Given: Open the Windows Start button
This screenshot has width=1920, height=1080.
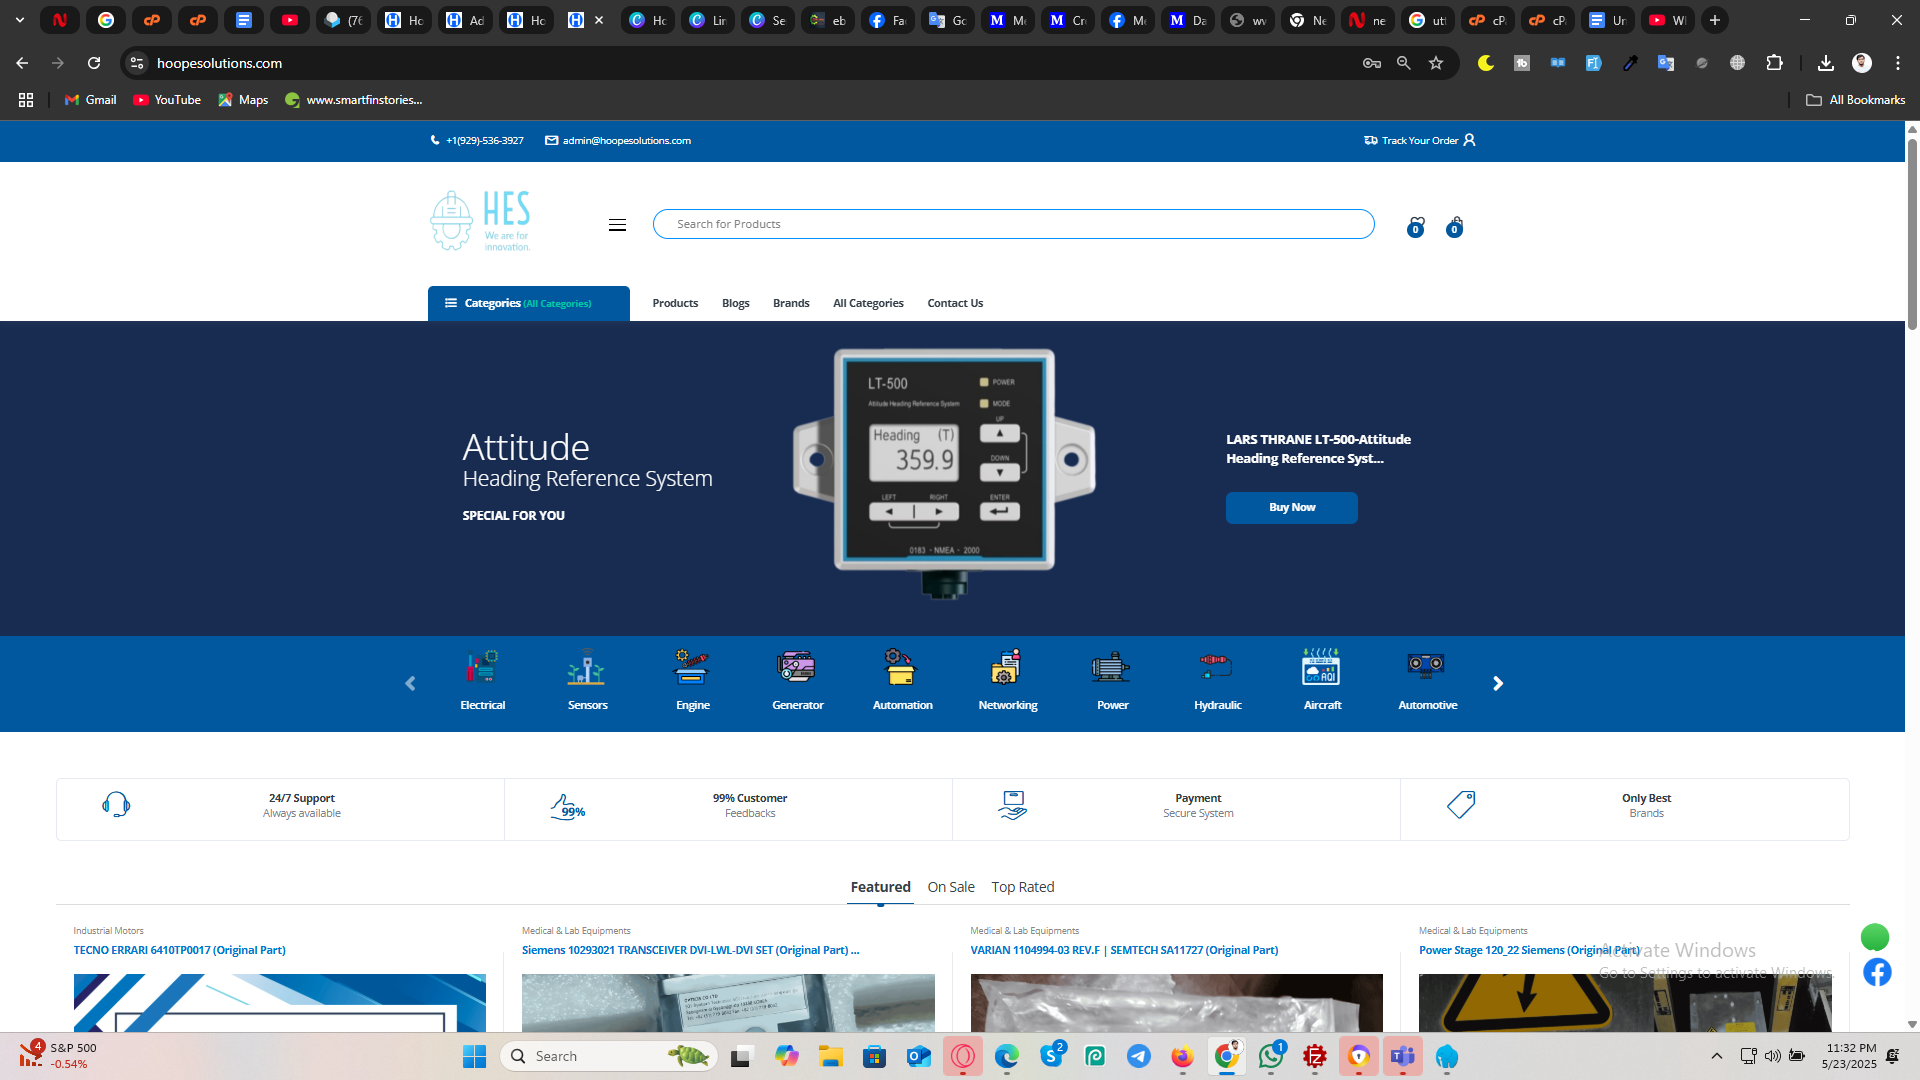Looking at the screenshot, I should (x=474, y=1056).
